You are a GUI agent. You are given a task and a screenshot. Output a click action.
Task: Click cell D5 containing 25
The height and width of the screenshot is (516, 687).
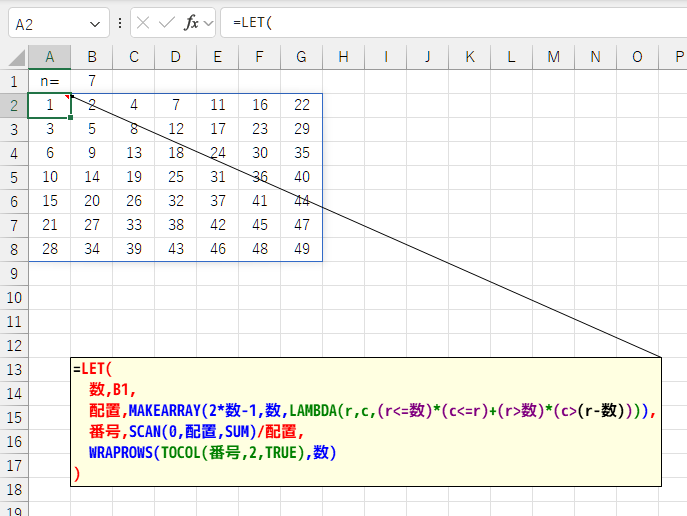pyautogui.click(x=176, y=177)
